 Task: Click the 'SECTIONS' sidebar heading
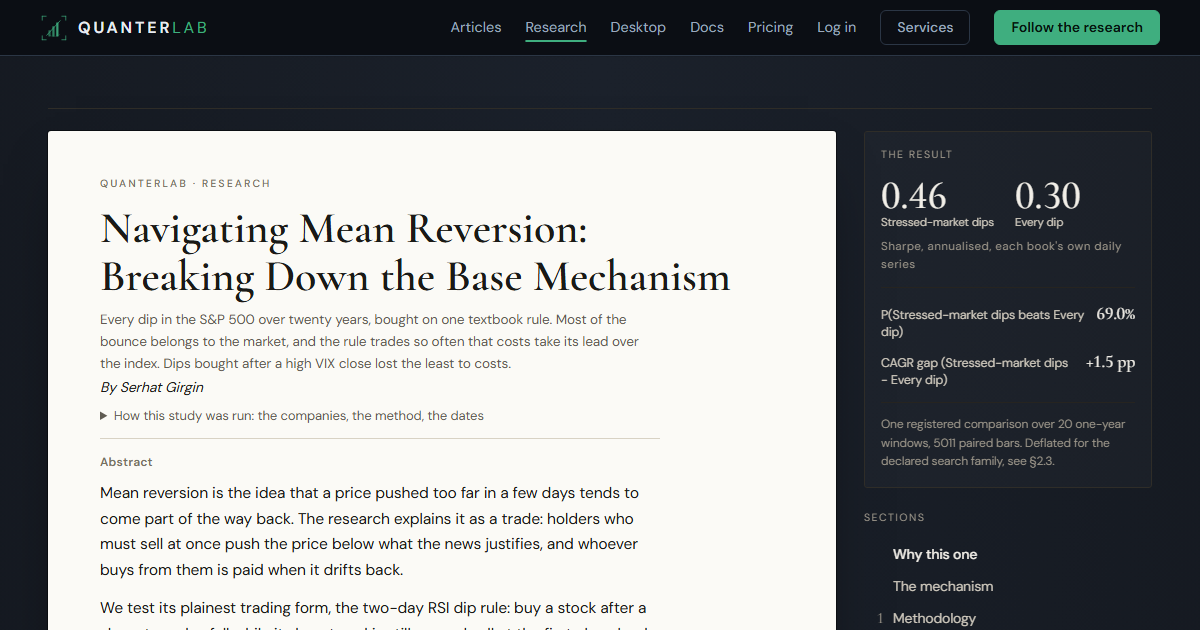coord(894,518)
